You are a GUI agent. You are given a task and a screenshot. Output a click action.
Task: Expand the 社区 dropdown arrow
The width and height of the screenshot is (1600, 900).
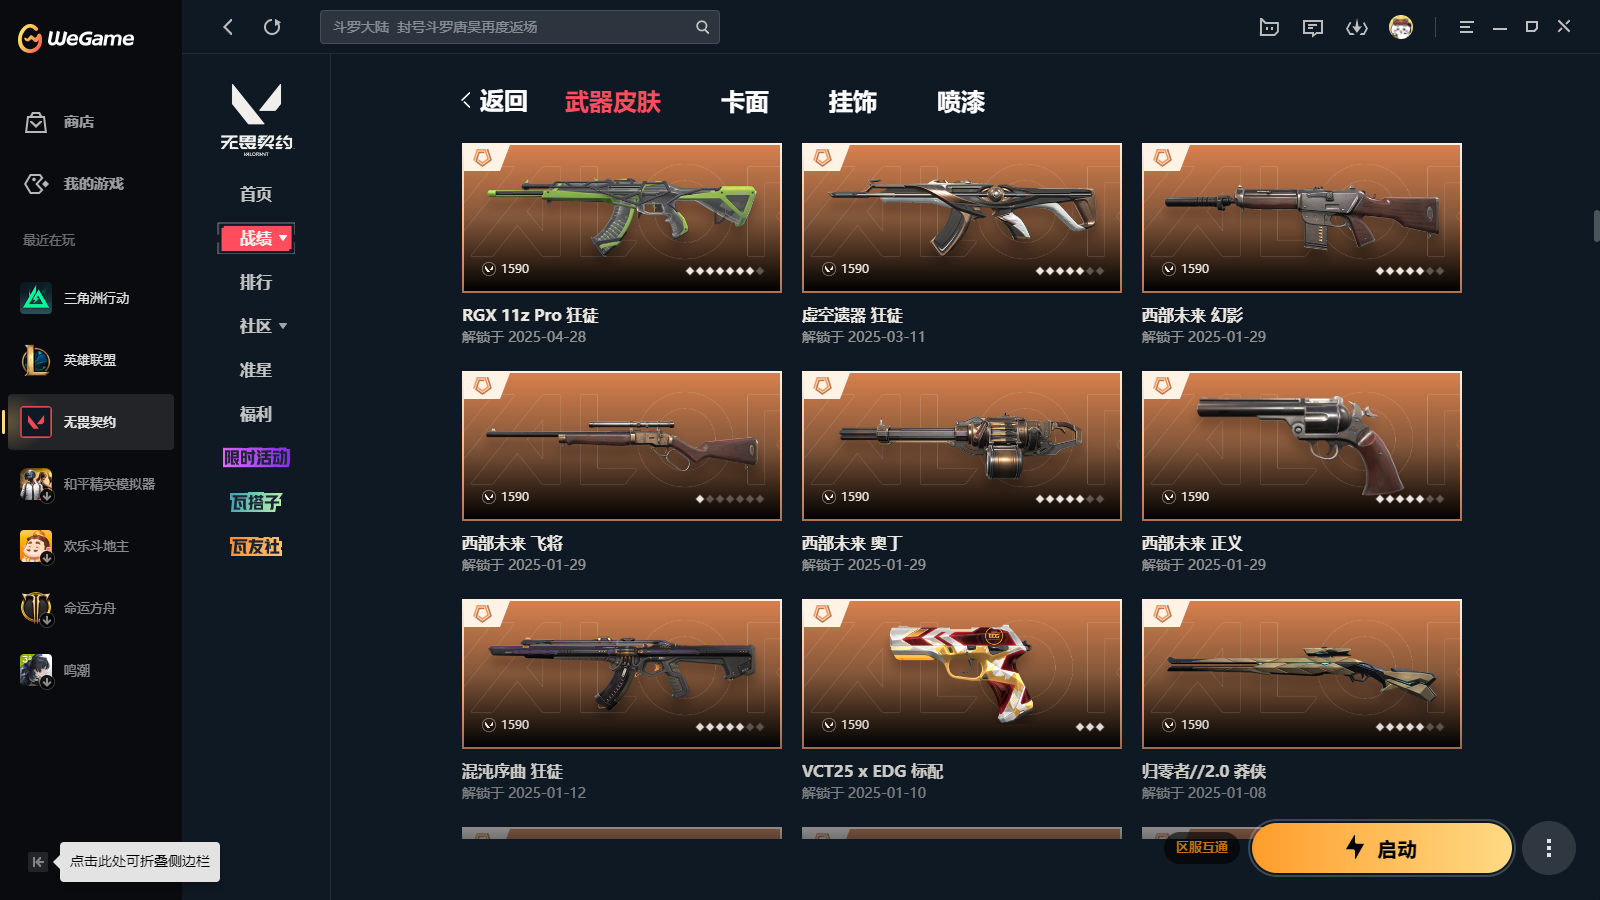[283, 326]
